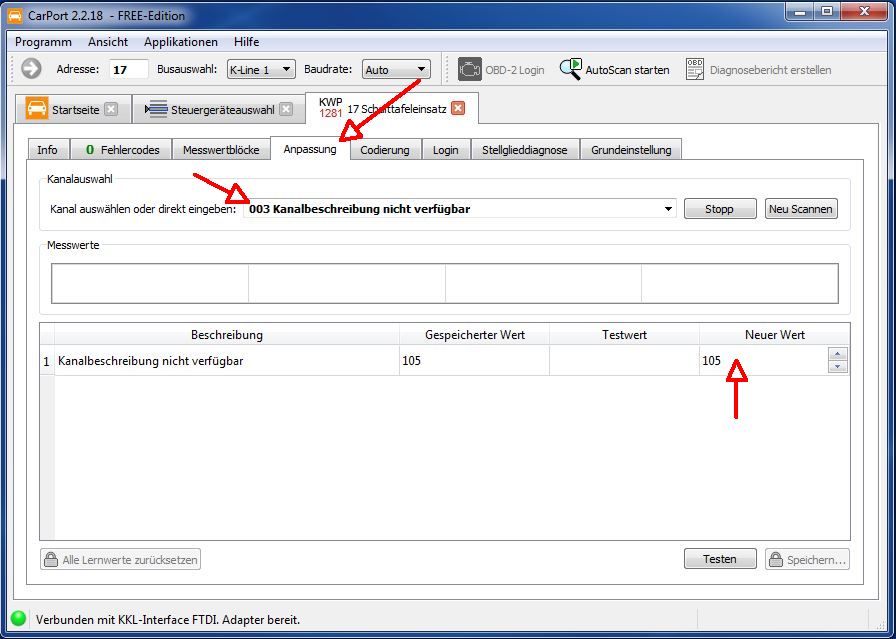The image size is (896, 639).
Task: Open the Applikationen menu
Action: coord(181,42)
